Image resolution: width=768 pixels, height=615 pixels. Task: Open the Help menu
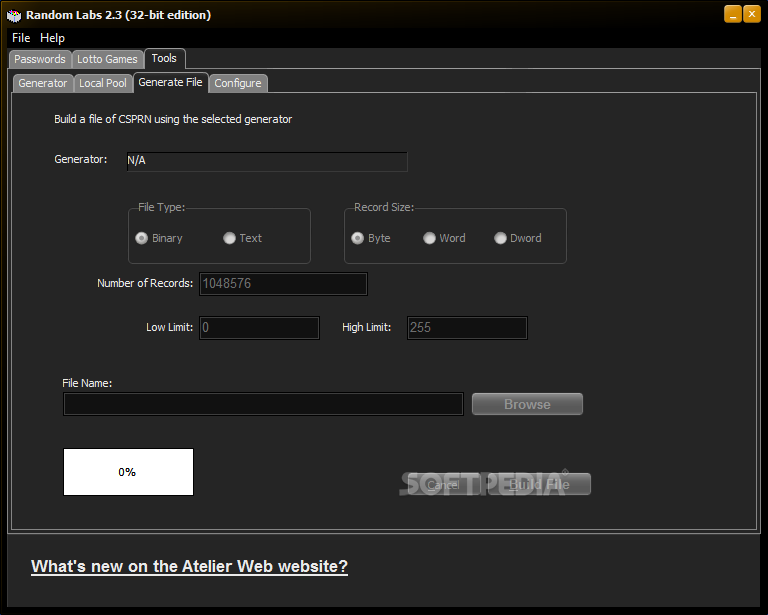pyautogui.click(x=52, y=38)
